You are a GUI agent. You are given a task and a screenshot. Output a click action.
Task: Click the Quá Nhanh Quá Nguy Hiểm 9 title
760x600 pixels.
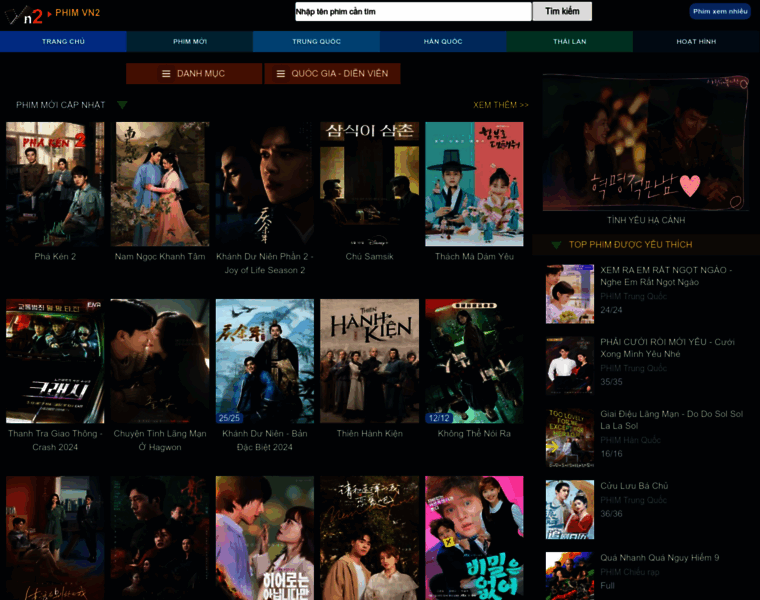pos(660,558)
